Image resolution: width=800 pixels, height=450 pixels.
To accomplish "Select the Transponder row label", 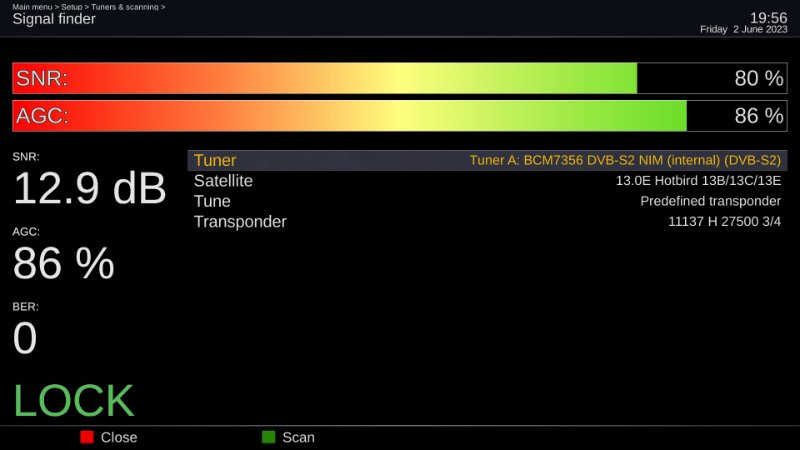I will click(x=240, y=222).
